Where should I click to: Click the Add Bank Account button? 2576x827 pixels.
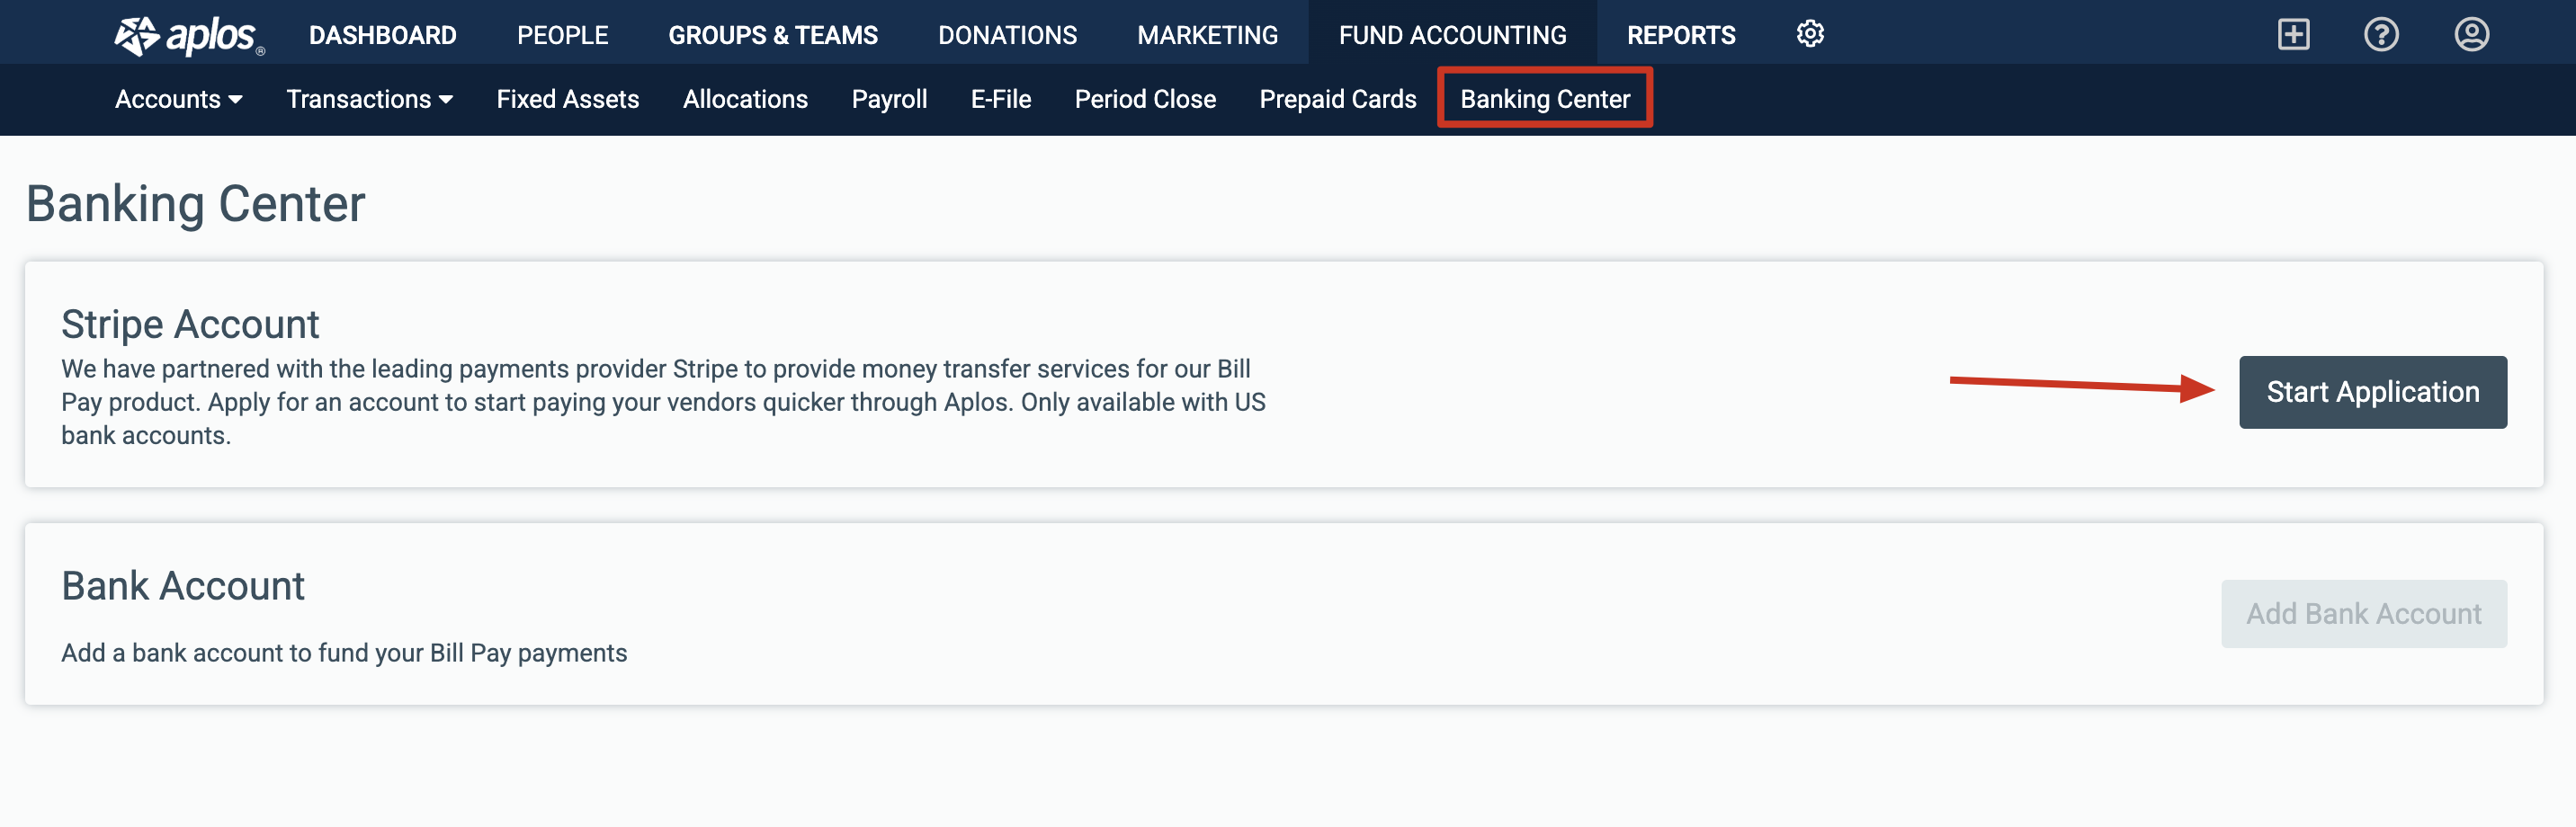tap(2363, 614)
